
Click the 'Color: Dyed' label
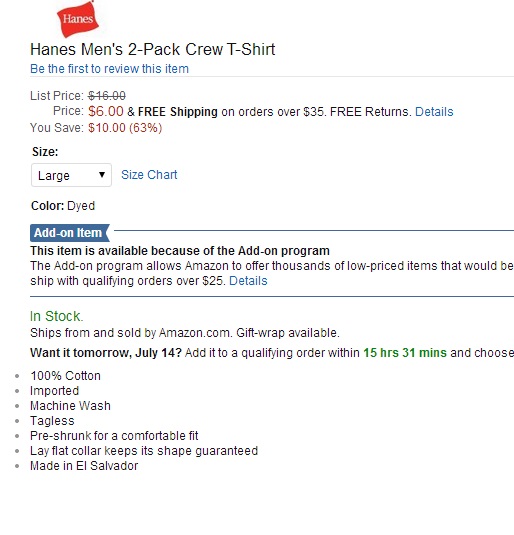coord(63,206)
